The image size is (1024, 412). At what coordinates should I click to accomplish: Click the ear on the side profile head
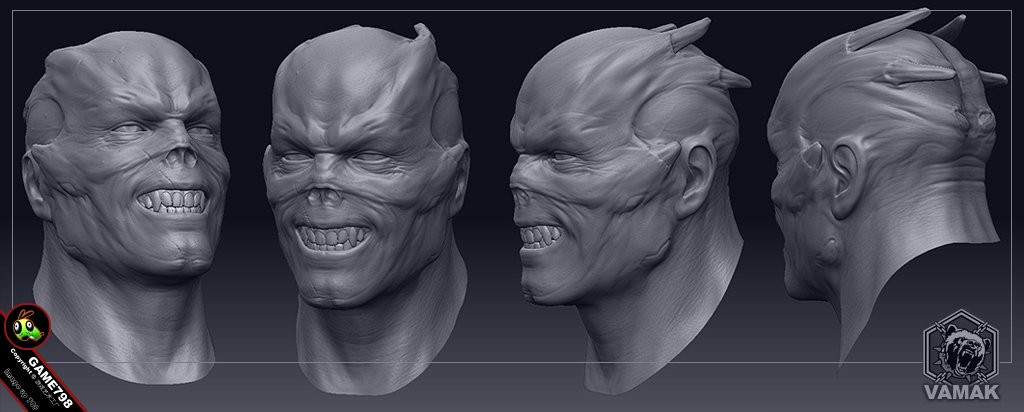click(695, 182)
